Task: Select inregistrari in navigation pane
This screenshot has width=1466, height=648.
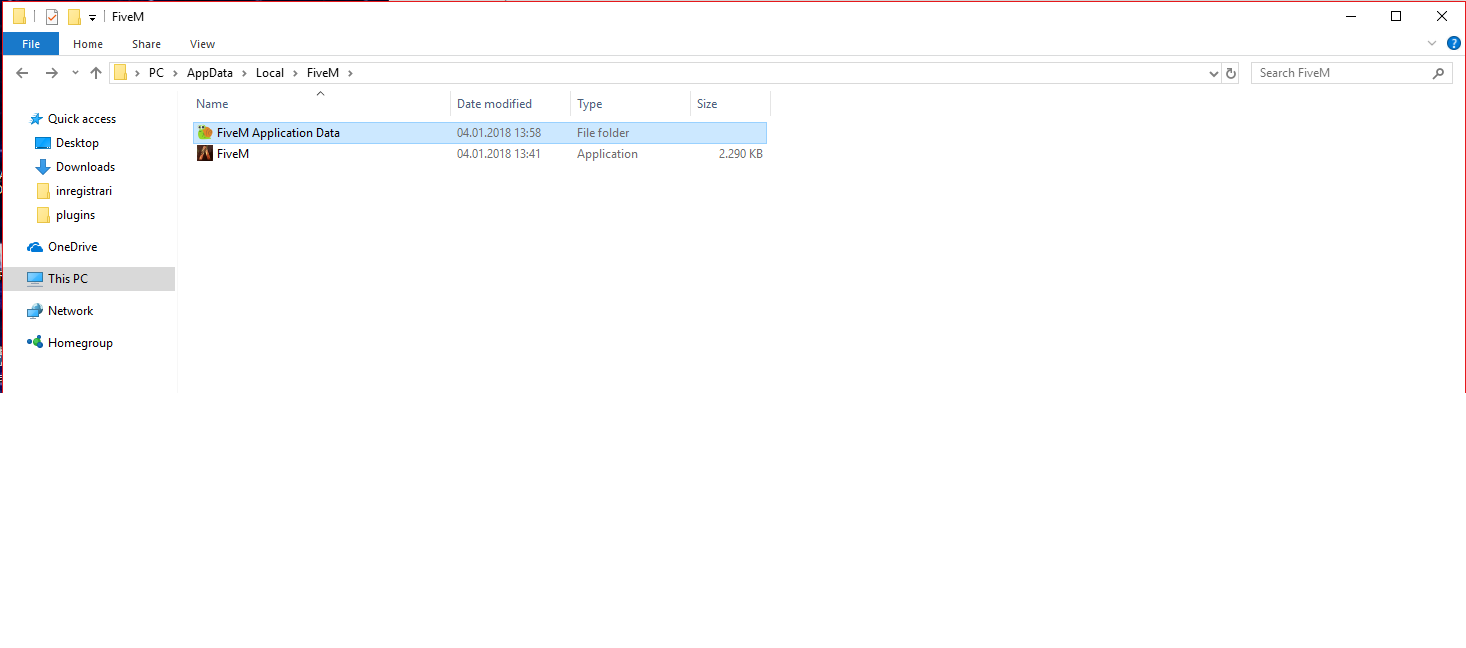Action: 84,191
